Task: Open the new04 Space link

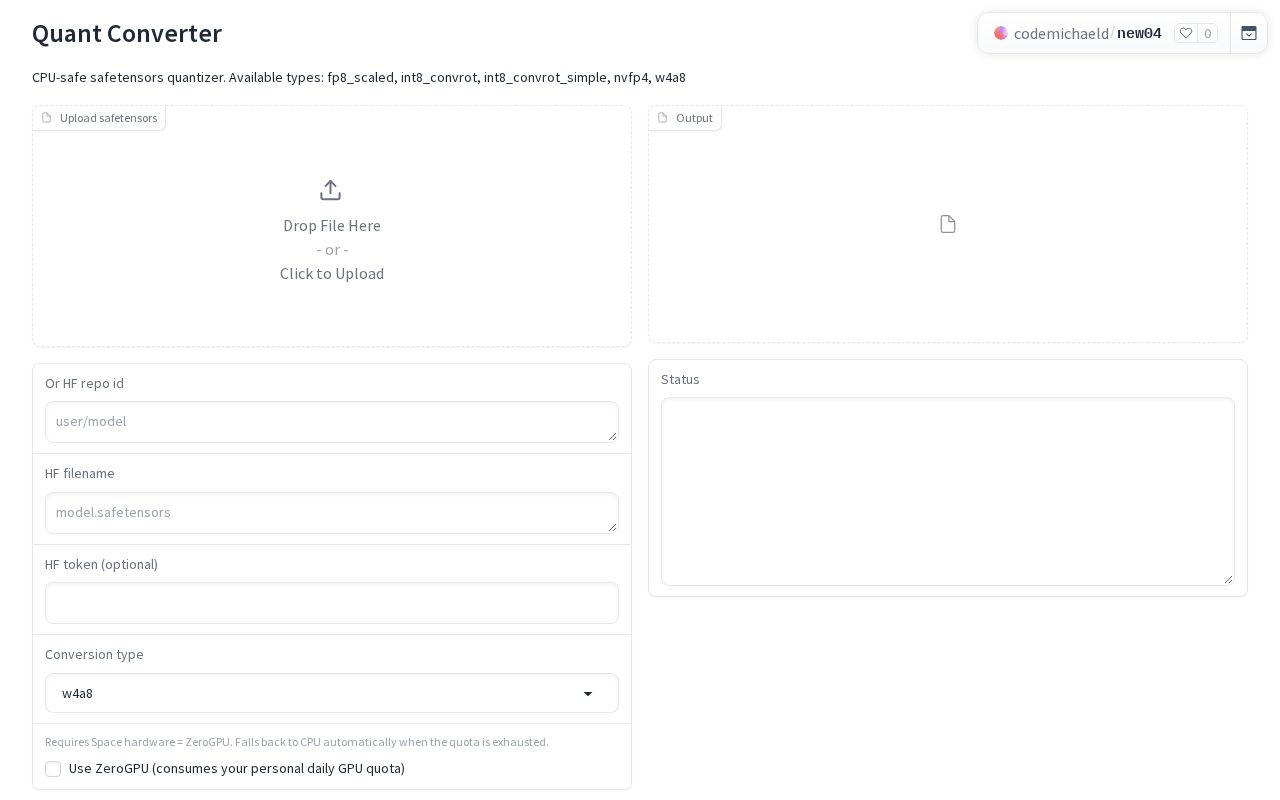Action: (1139, 33)
